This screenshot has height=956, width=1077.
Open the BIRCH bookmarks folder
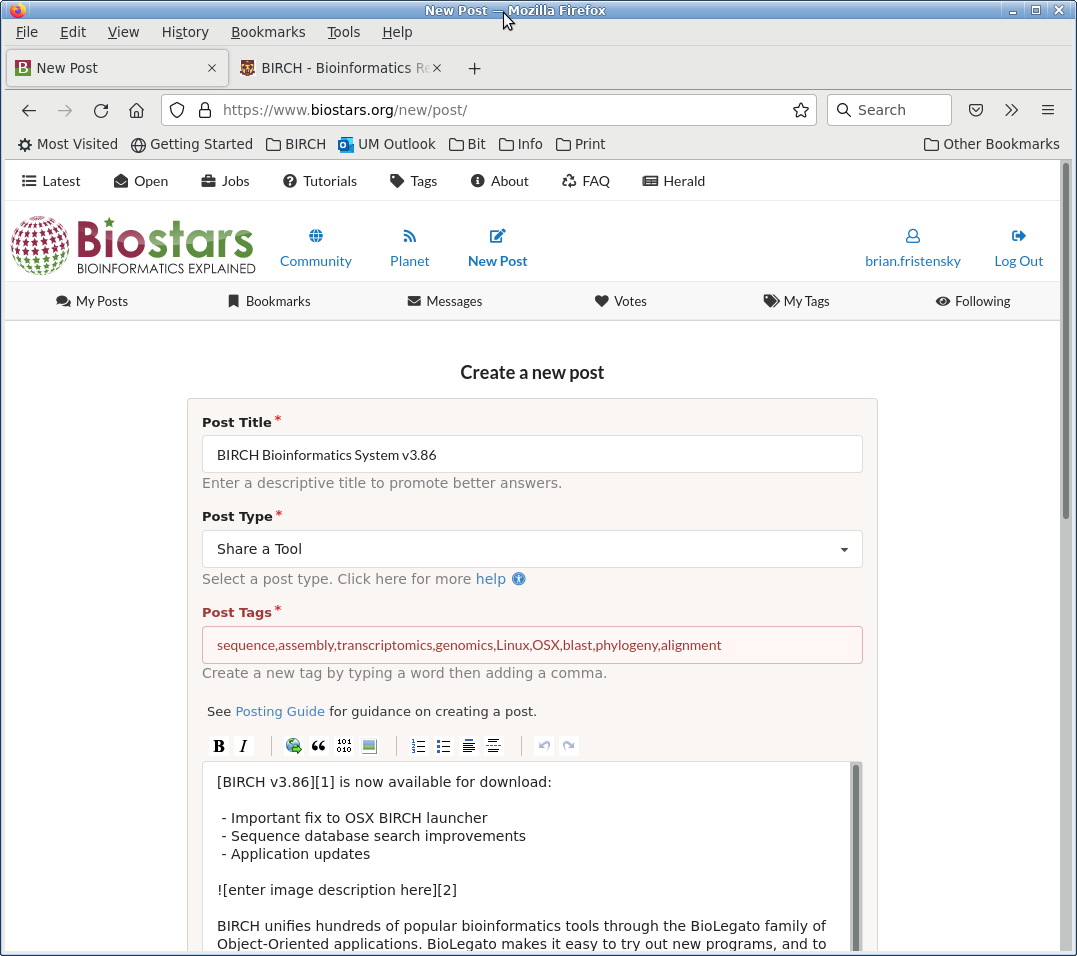(296, 144)
